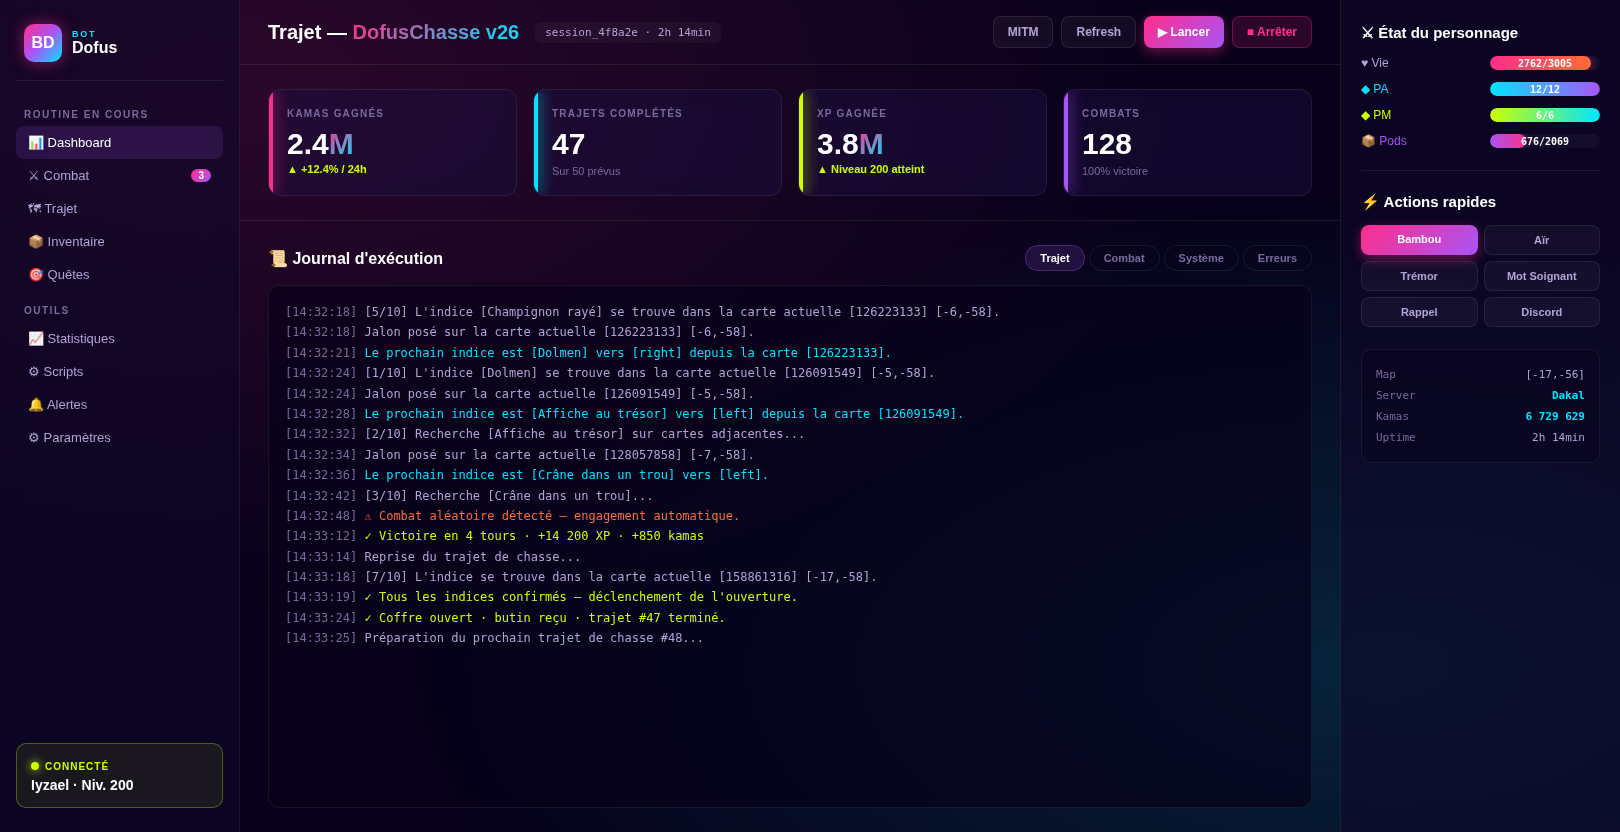1620x832 pixels.
Task: Click the gear icon next to Paramètres
Action: pyautogui.click(x=34, y=437)
